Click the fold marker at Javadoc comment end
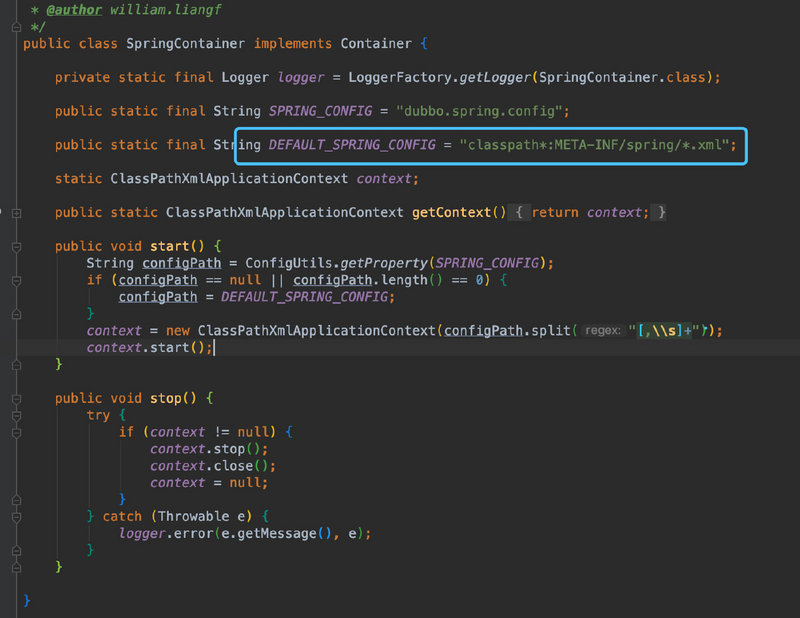This screenshot has height=618, width=800. [16, 27]
